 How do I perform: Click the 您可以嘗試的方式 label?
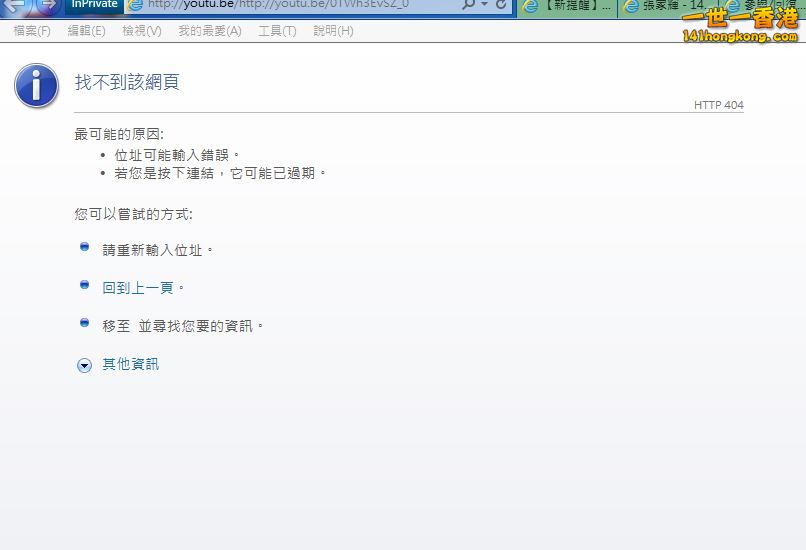click(133, 214)
